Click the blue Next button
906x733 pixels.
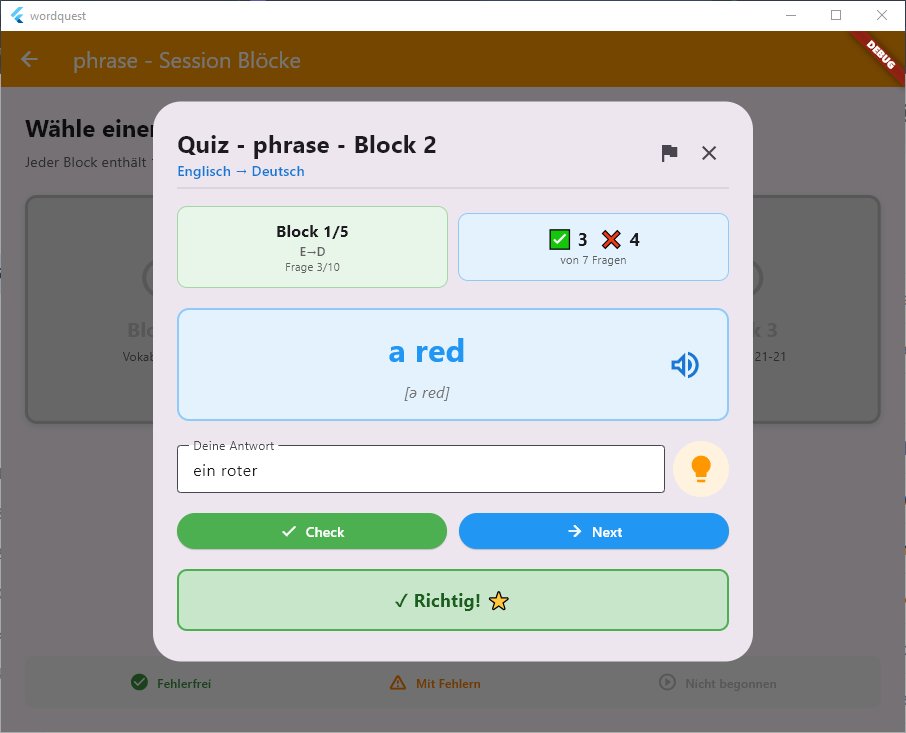[593, 531]
